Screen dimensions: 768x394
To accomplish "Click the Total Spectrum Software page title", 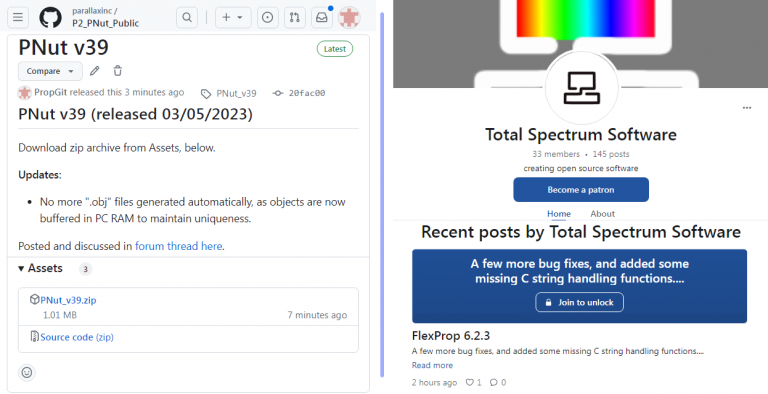I will 581,135.
